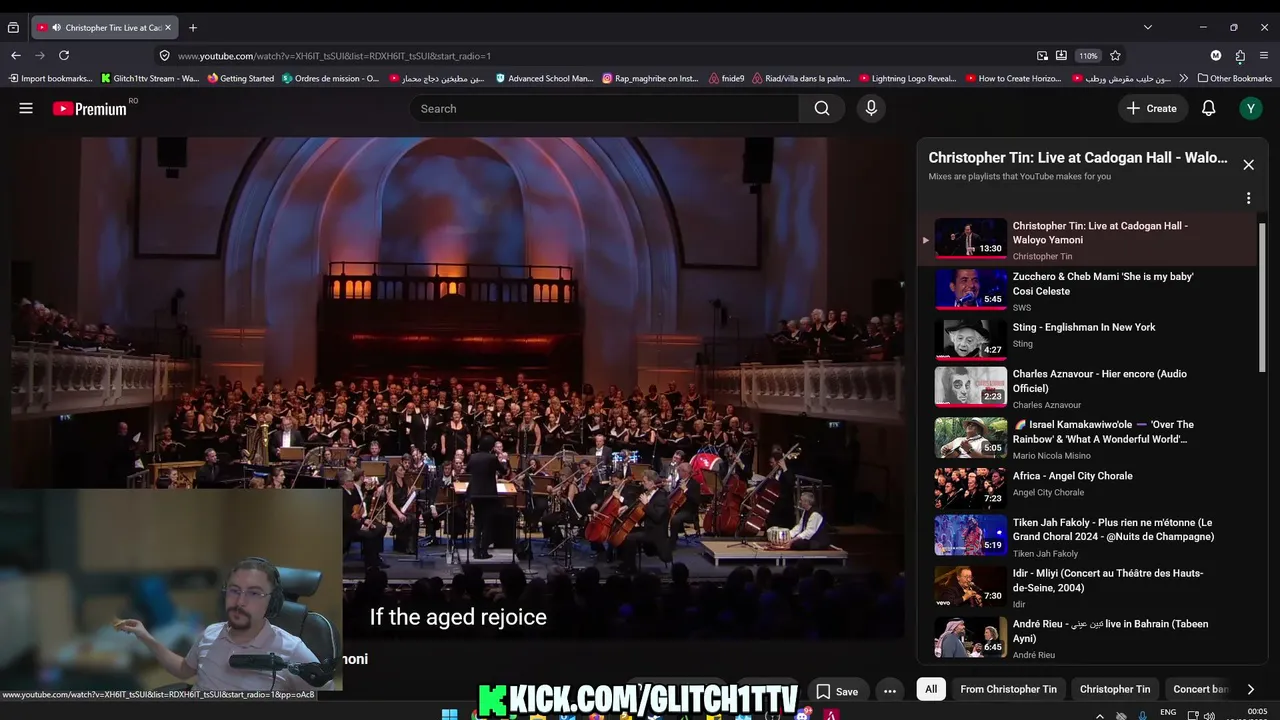Viewport: 1280px width, 720px height.
Task: Go back with browser back arrow
Action: coord(16,56)
